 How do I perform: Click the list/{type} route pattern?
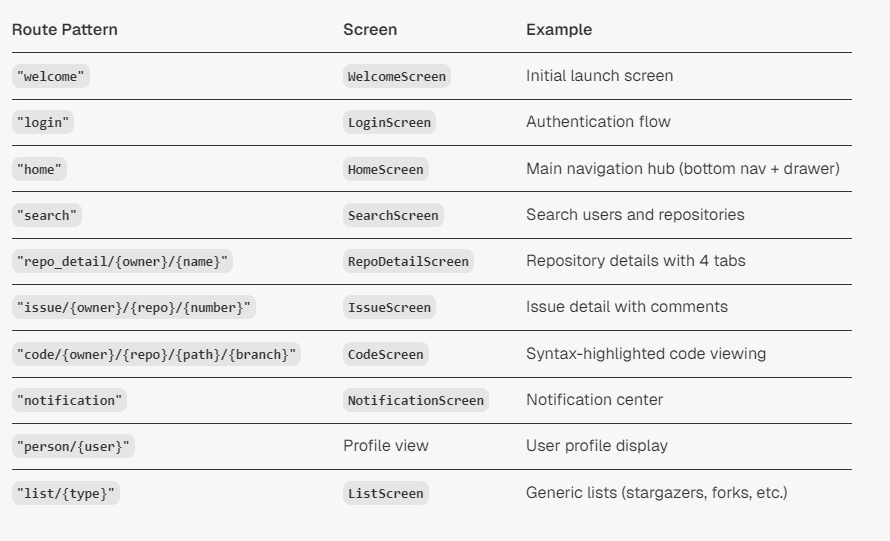65,493
